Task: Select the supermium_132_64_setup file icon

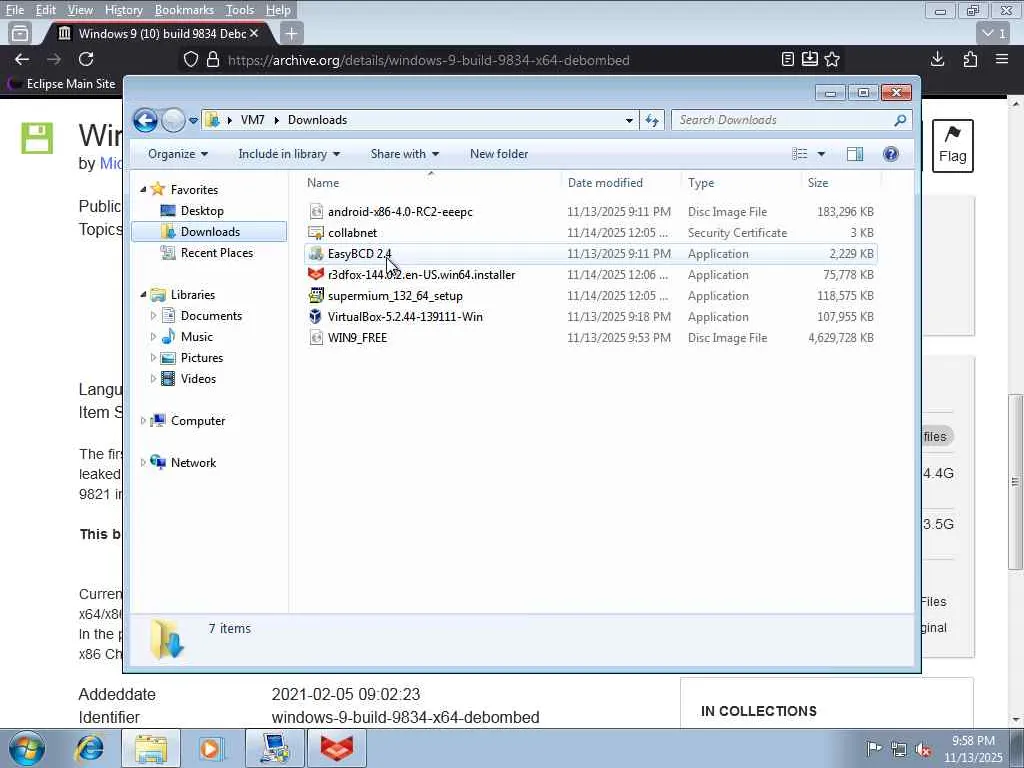Action: [316, 295]
